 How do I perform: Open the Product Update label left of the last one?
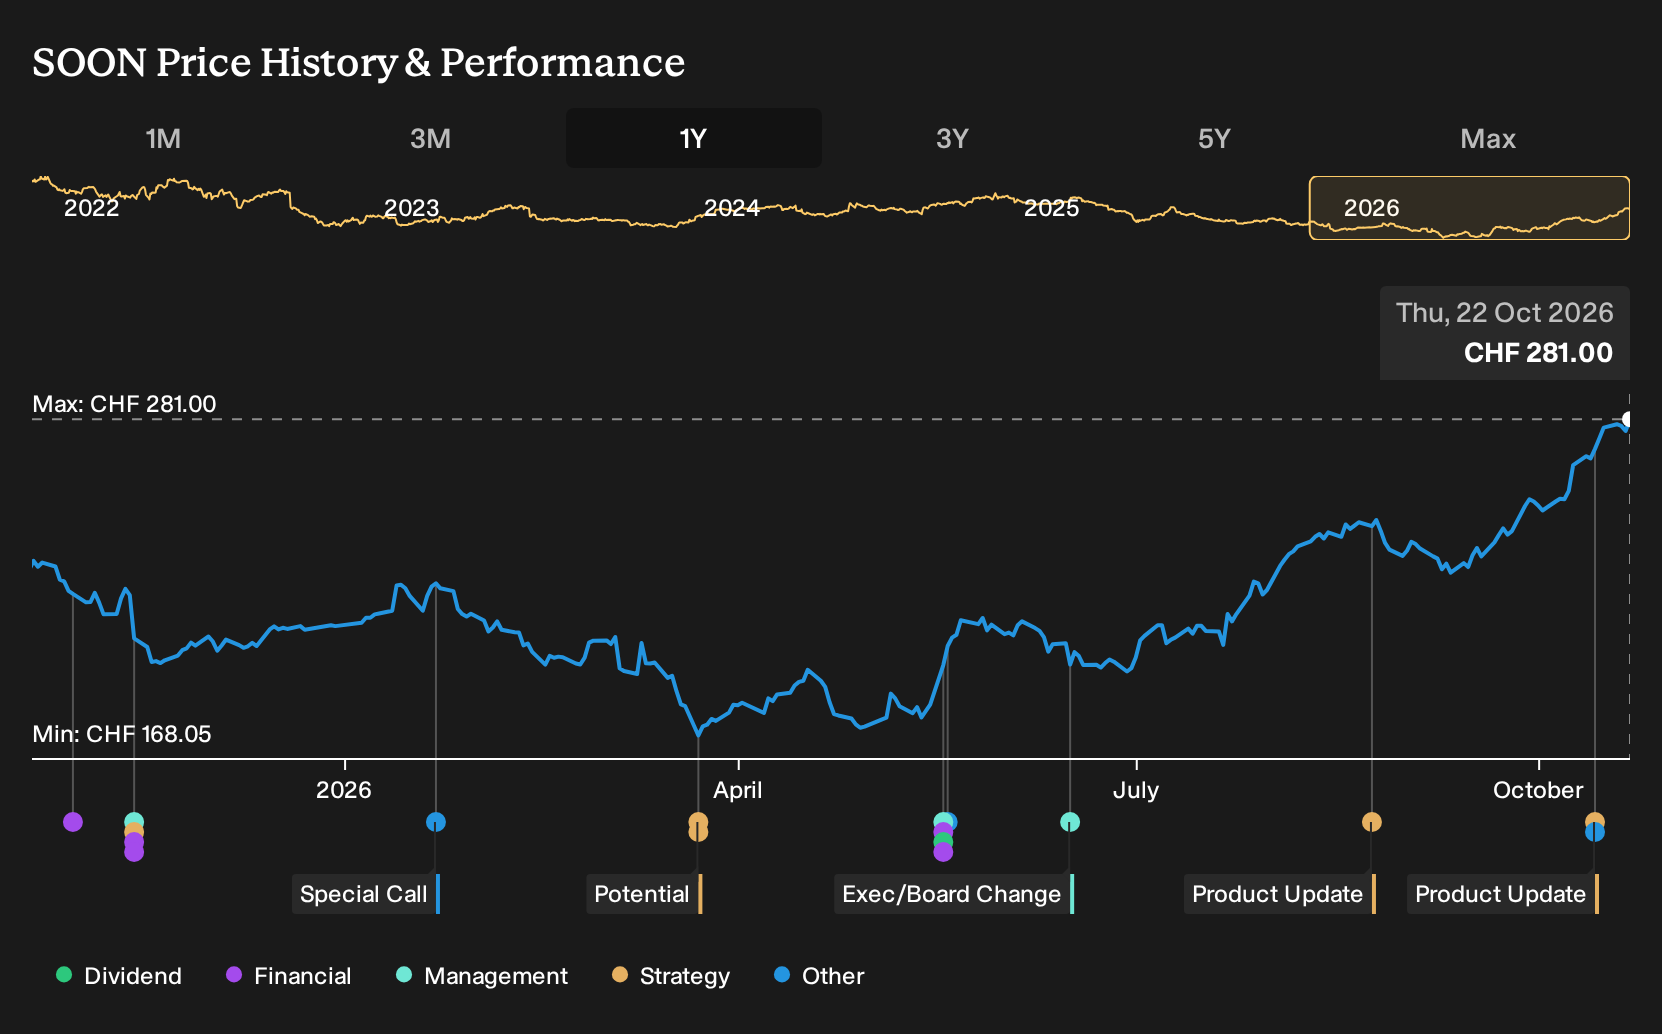click(1280, 894)
